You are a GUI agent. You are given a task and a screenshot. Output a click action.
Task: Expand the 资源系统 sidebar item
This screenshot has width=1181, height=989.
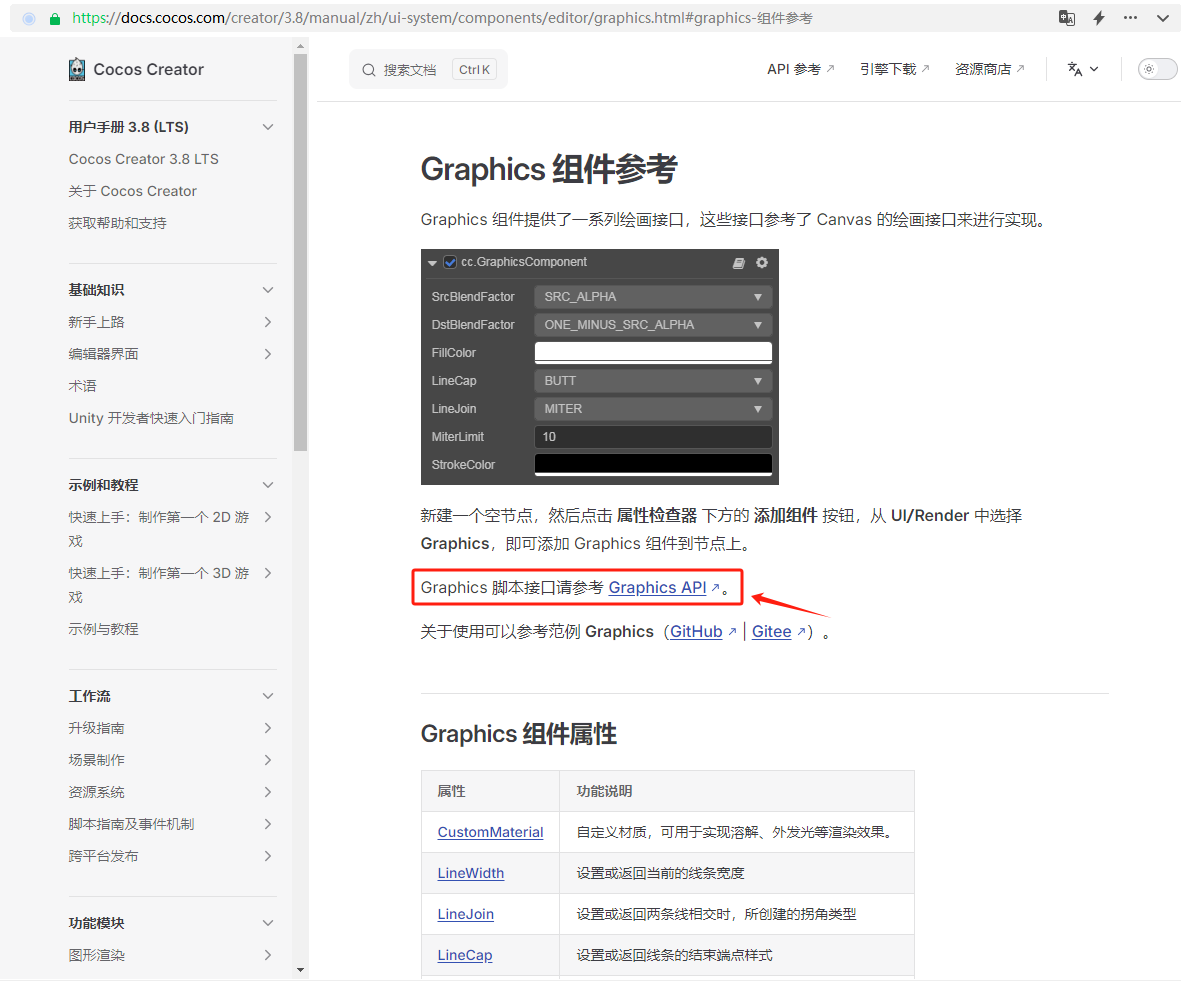click(267, 792)
